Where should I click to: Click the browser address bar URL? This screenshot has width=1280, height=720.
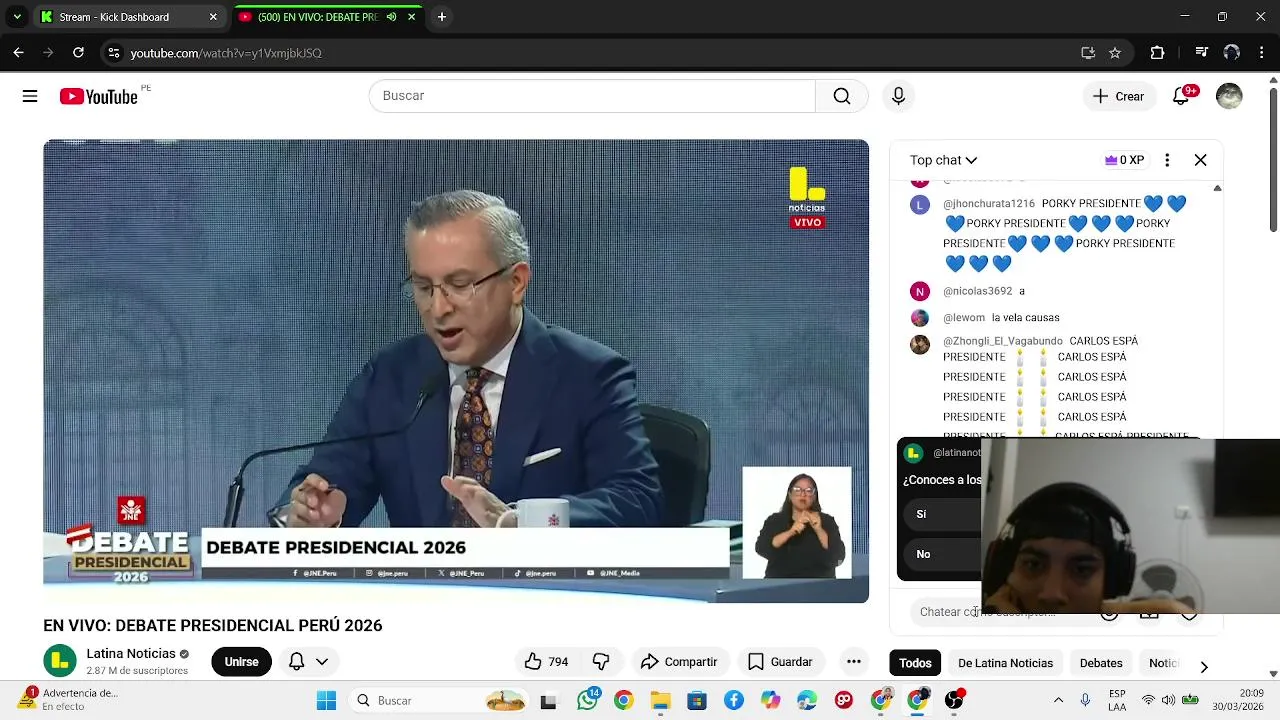click(226, 53)
